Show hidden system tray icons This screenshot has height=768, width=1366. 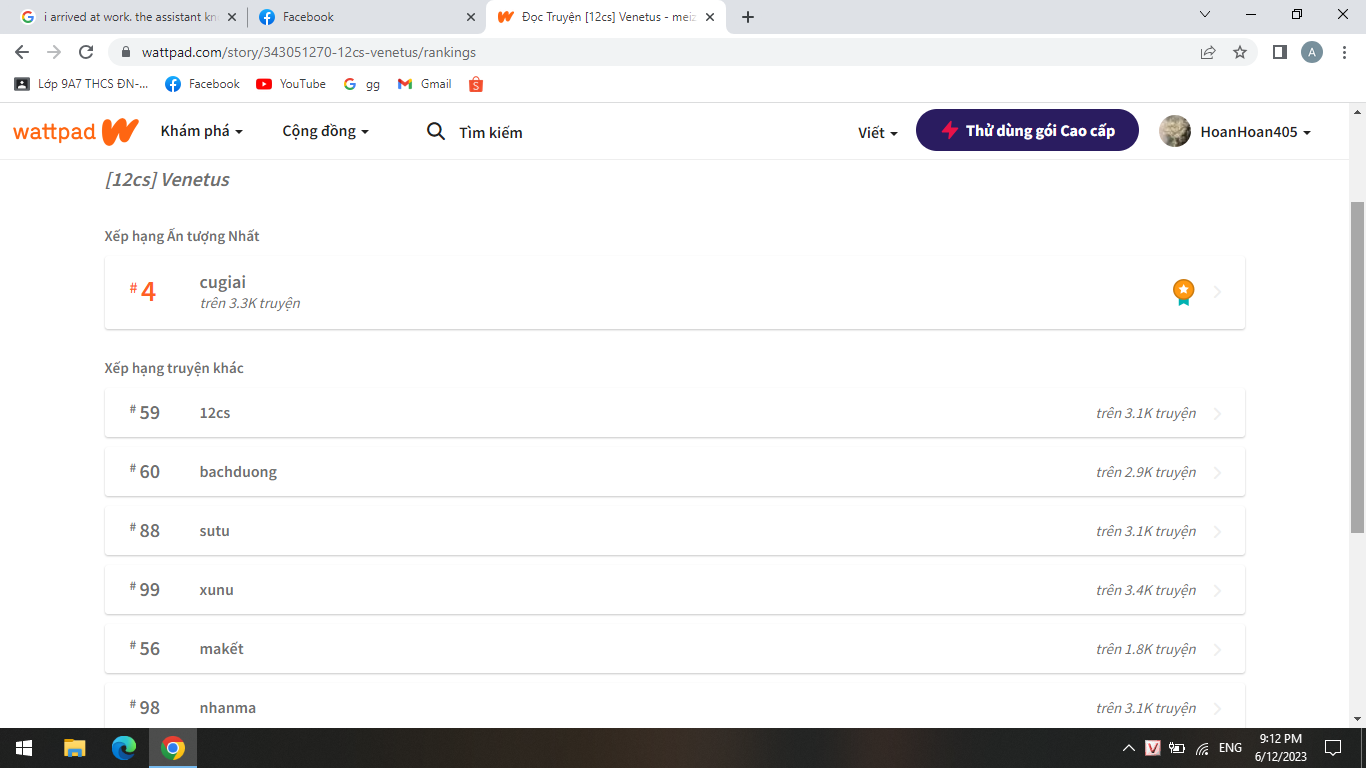point(1129,748)
